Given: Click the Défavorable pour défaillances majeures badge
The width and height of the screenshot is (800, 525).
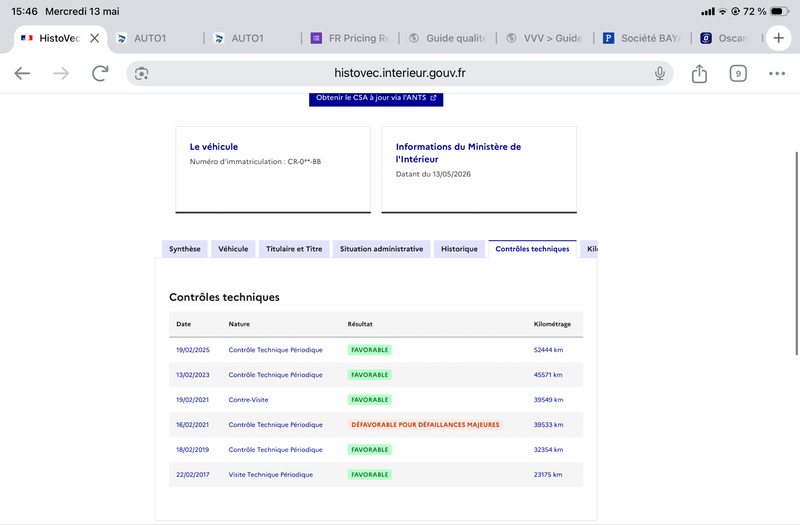Looking at the screenshot, I should point(425,424).
